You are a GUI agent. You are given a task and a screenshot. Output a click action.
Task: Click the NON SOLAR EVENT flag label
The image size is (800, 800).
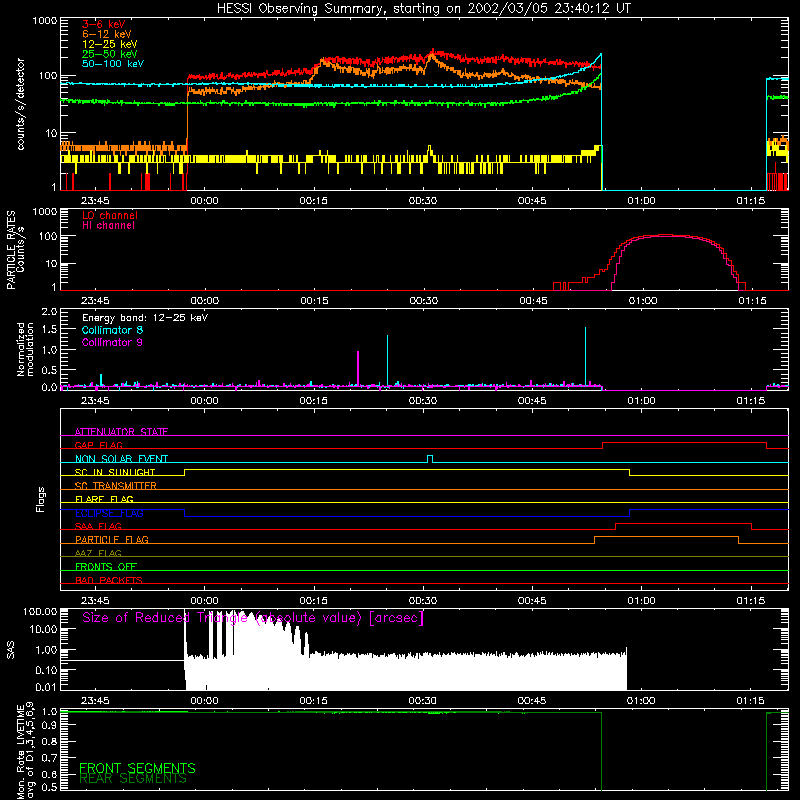121,459
